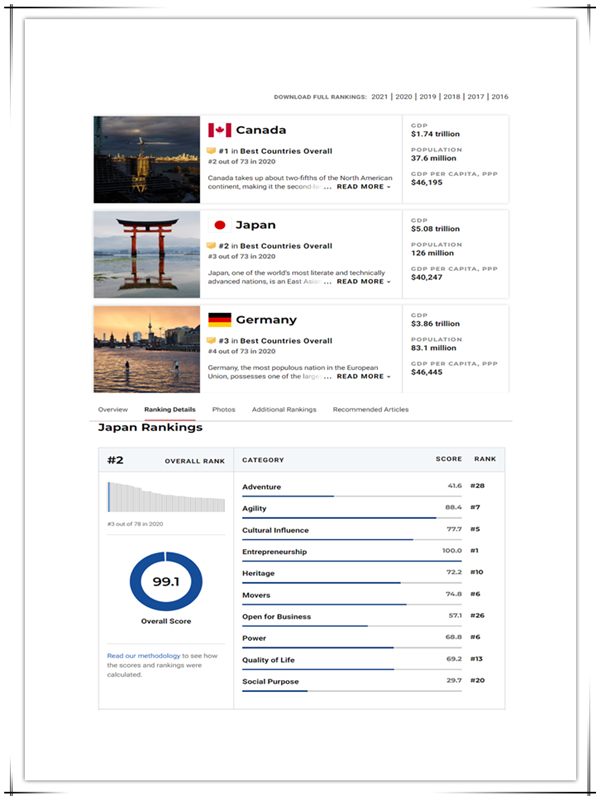
Task: Expand Japan's READ MORE description
Action: (363, 282)
